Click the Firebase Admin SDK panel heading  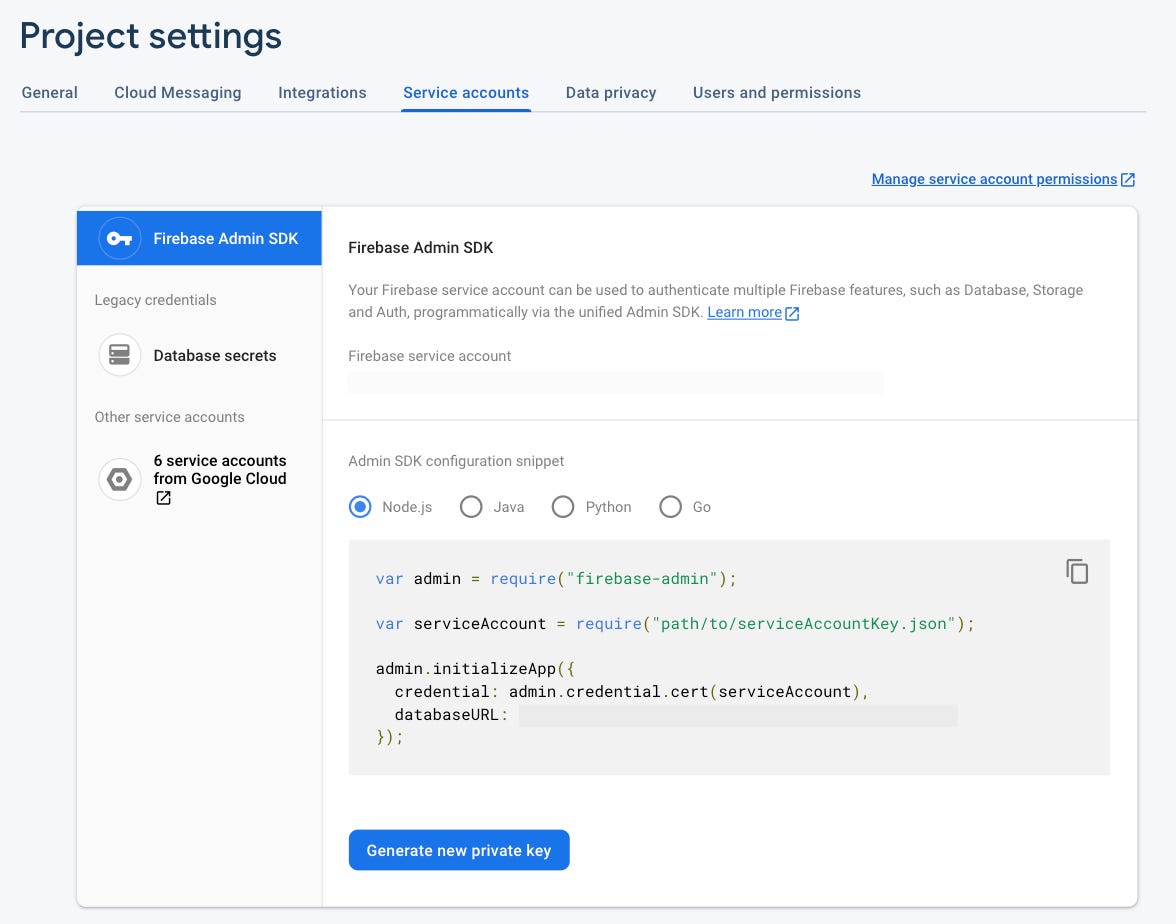point(421,248)
